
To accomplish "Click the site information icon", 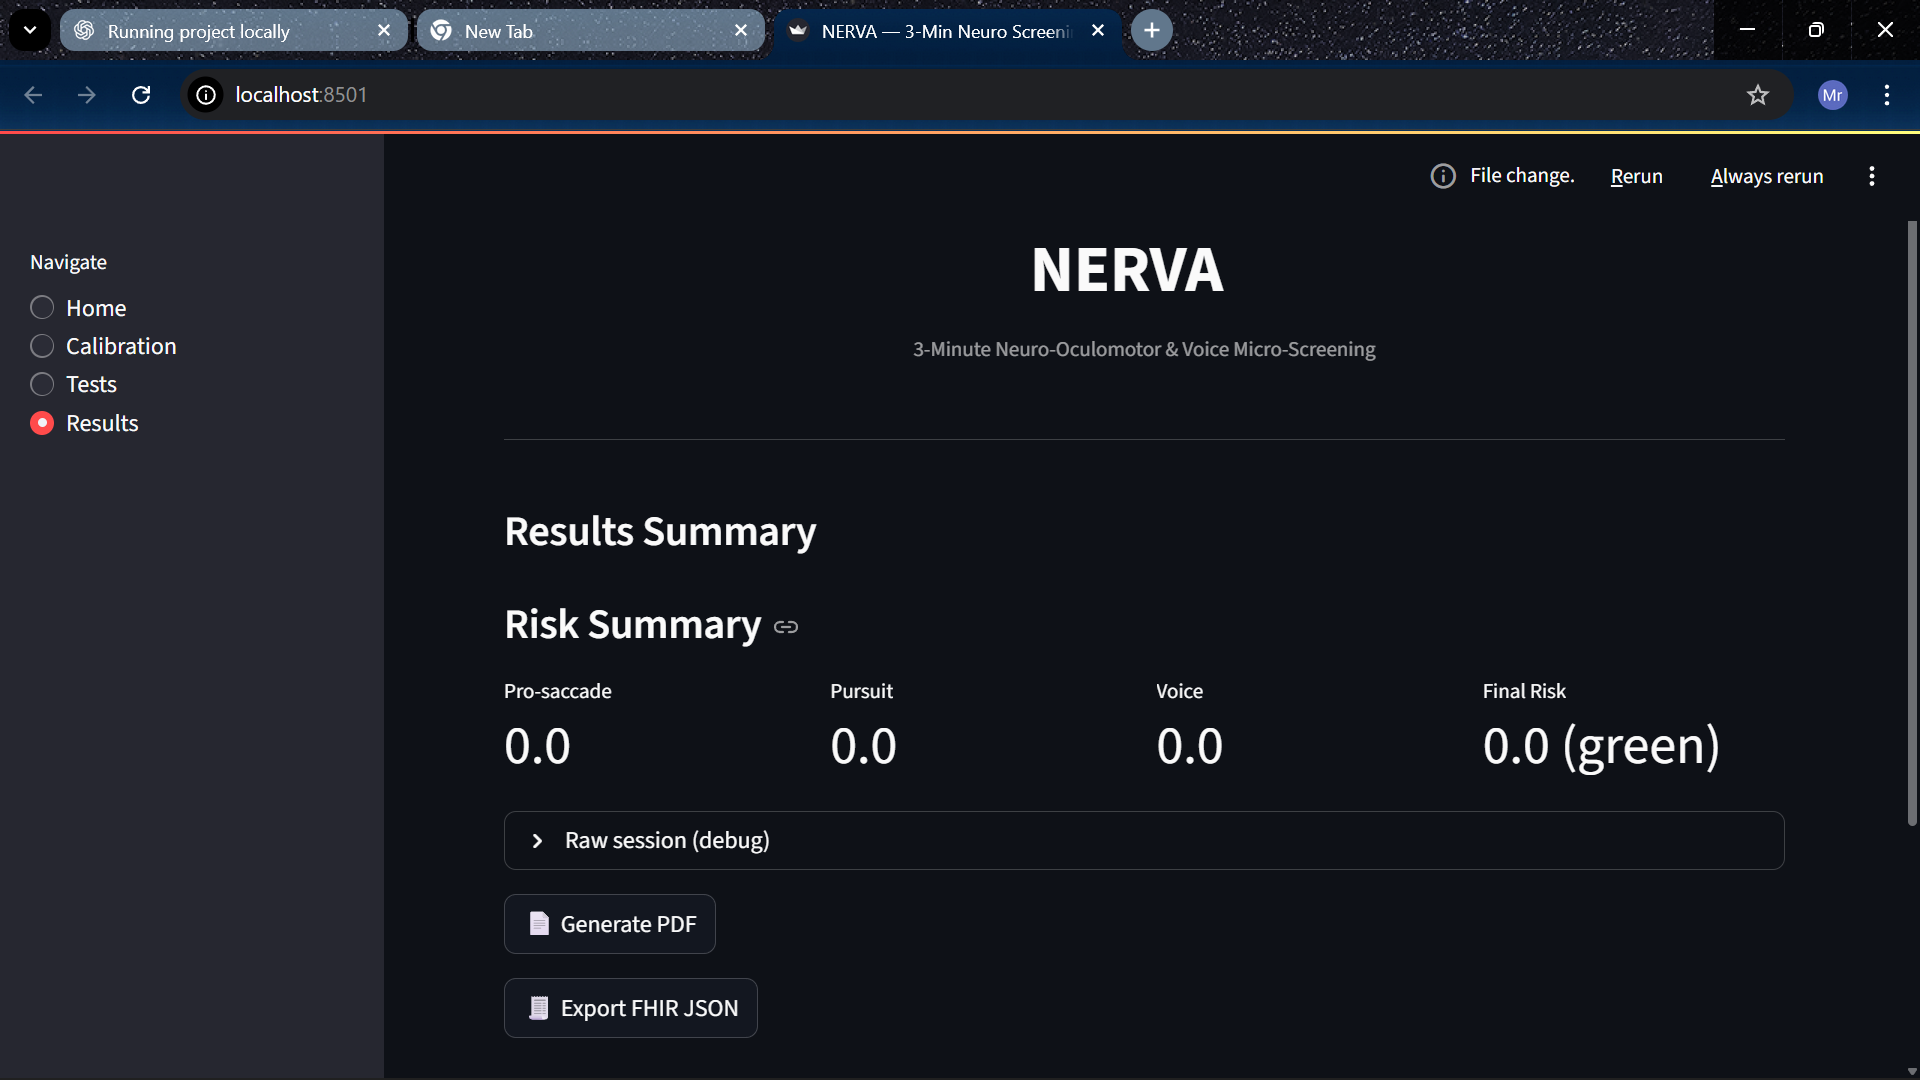I will [206, 95].
